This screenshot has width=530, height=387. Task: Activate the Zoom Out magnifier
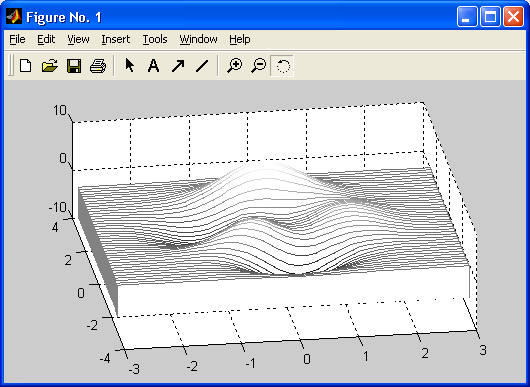click(259, 66)
